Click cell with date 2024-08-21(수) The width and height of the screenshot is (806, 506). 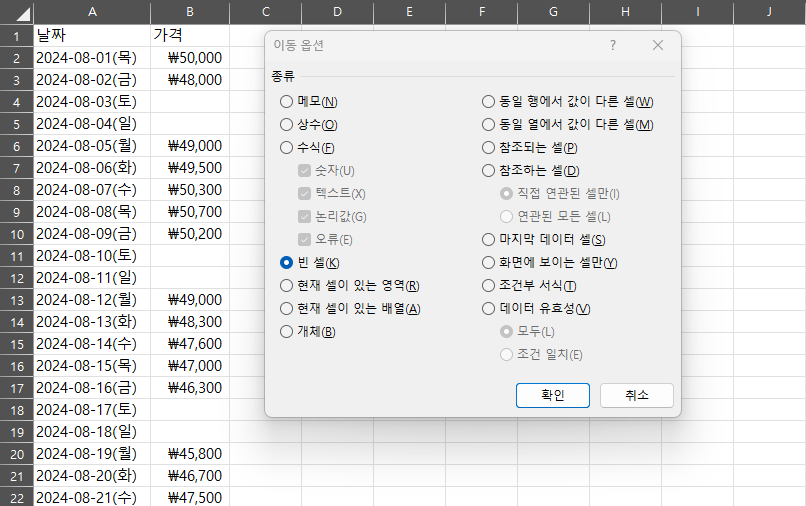coord(92,497)
